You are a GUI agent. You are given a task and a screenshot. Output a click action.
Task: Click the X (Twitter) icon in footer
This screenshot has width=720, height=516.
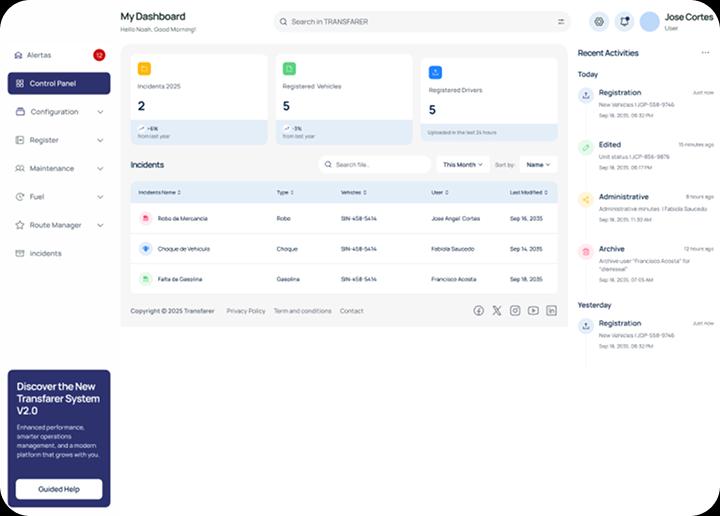click(497, 311)
